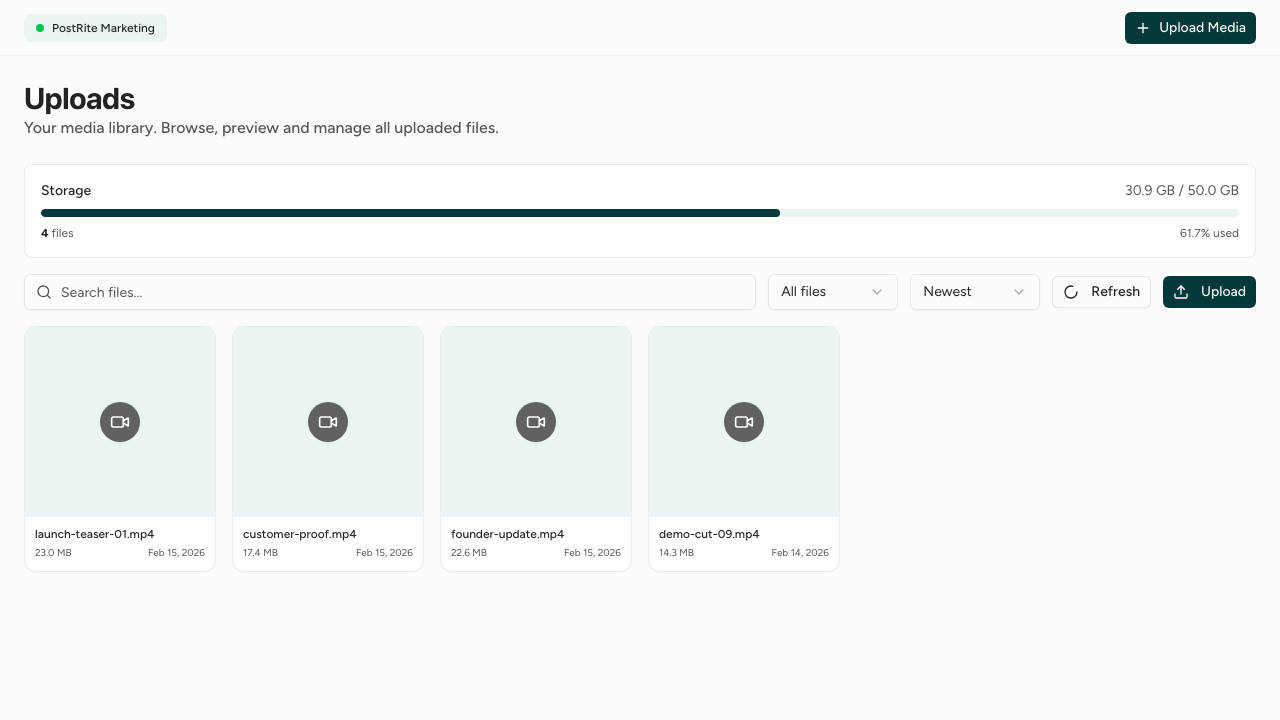
Task: Select the PostRite Marketing workspace badge
Action: (x=95, y=28)
